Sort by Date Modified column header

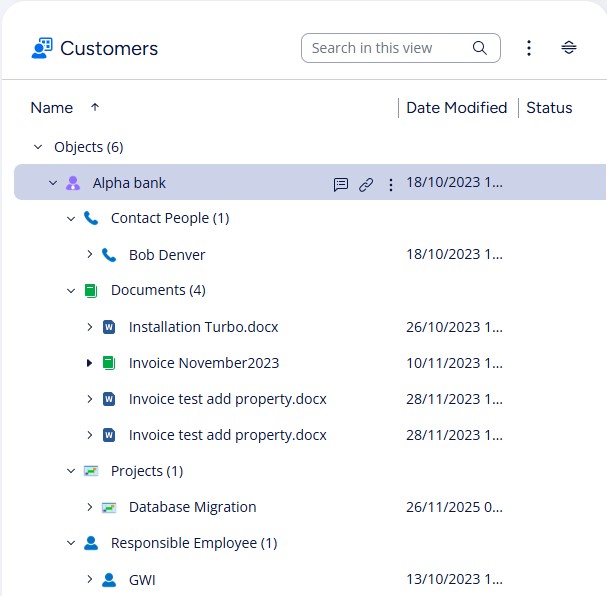[456, 108]
